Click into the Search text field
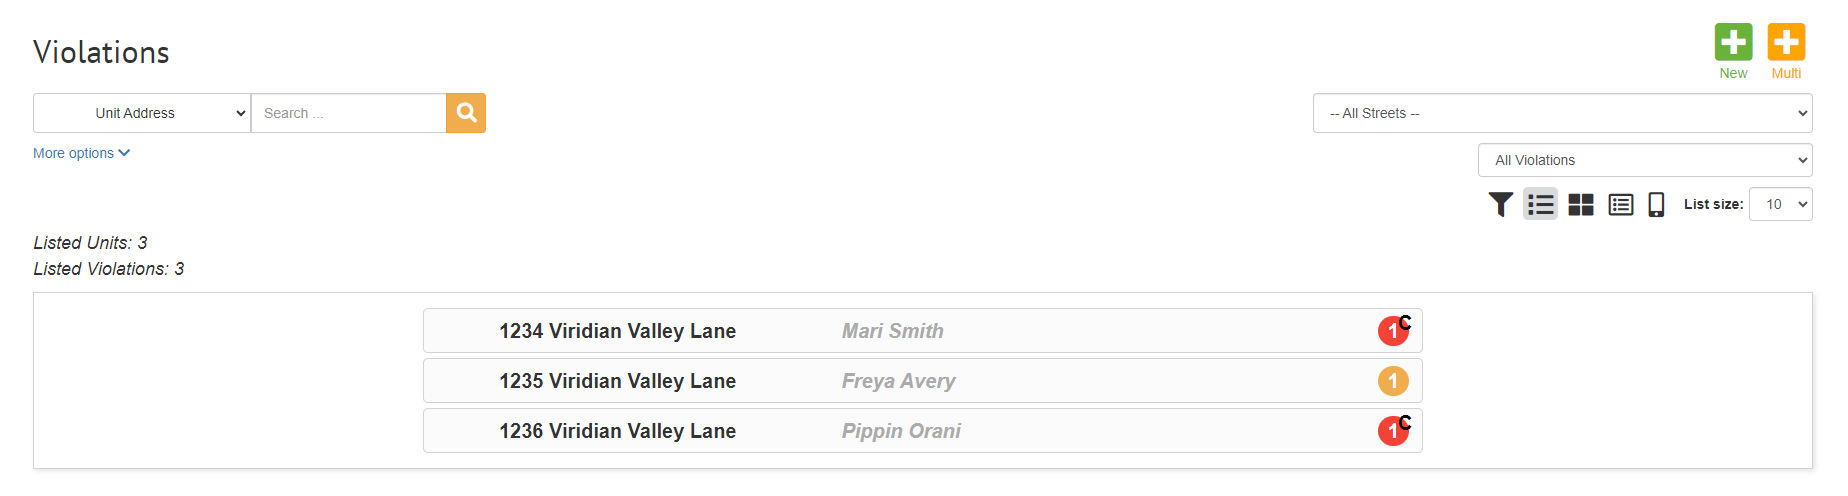1848x496 pixels. (348, 113)
